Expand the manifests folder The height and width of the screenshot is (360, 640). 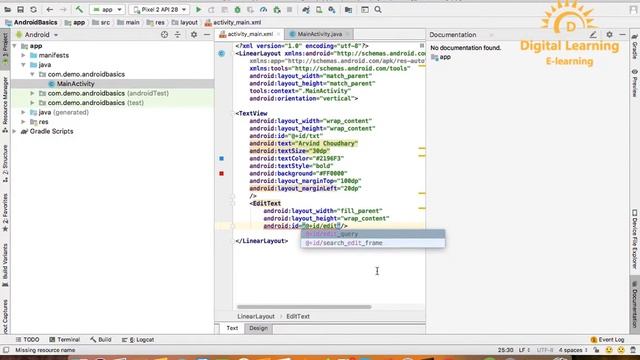[23, 55]
